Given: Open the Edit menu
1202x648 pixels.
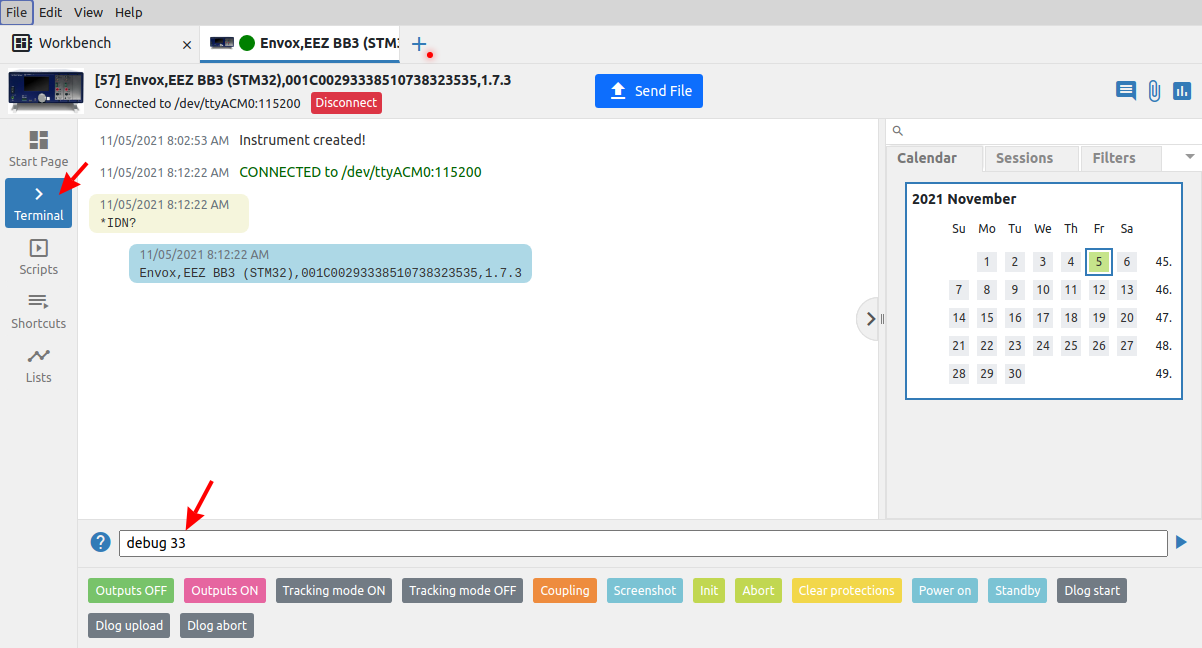Looking at the screenshot, I should [x=50, y=12].
